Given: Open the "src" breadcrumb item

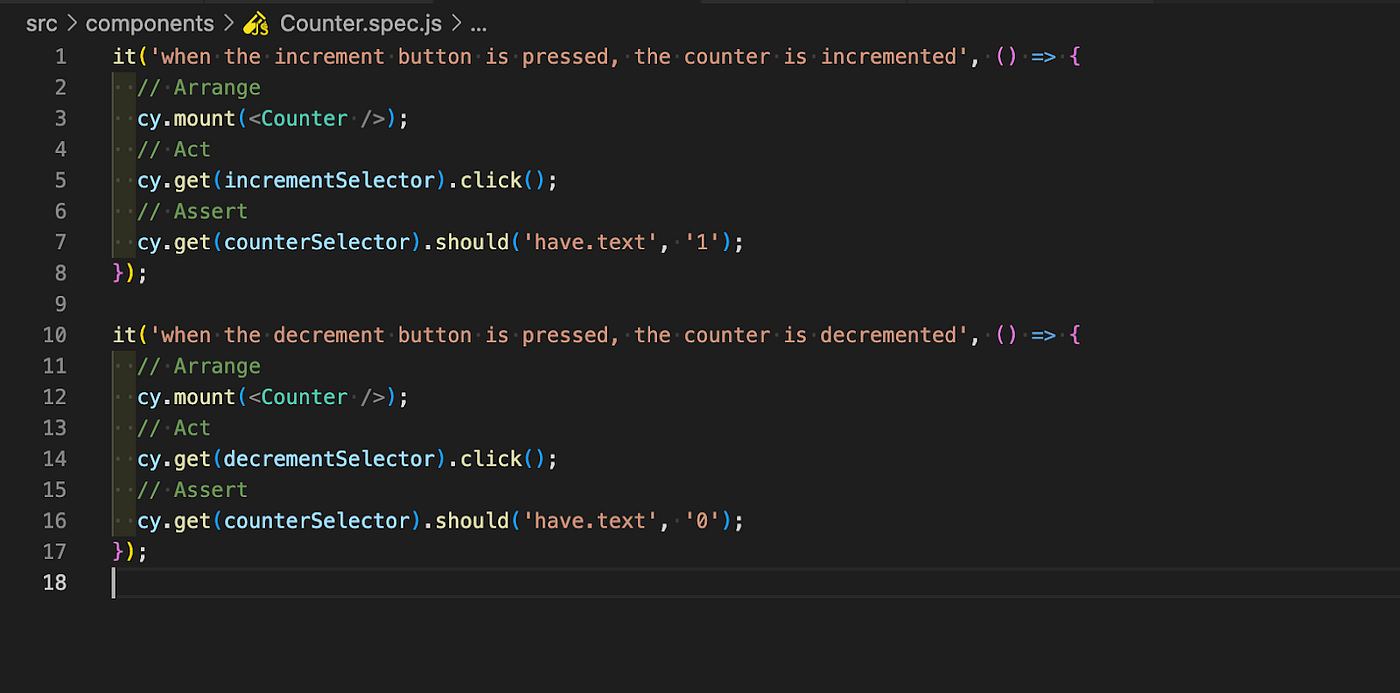Looking at the screenshot, I should (x=41, y=23).
